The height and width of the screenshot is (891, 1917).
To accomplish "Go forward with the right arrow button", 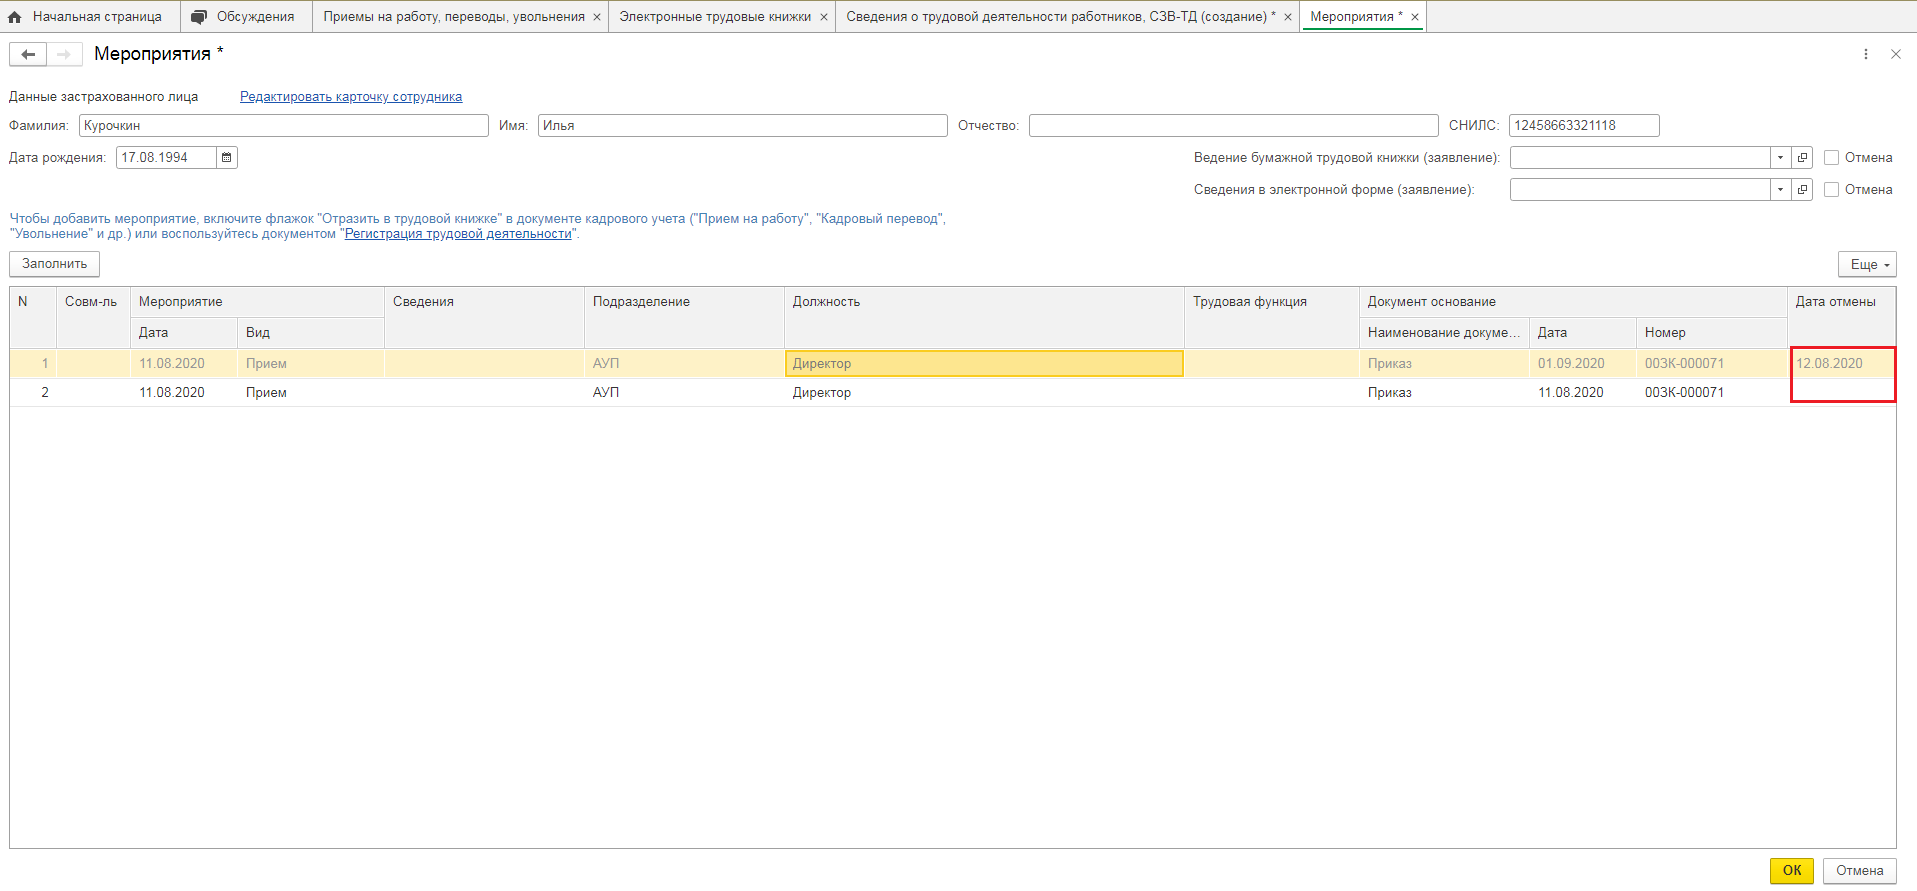I will coord(64,54).
